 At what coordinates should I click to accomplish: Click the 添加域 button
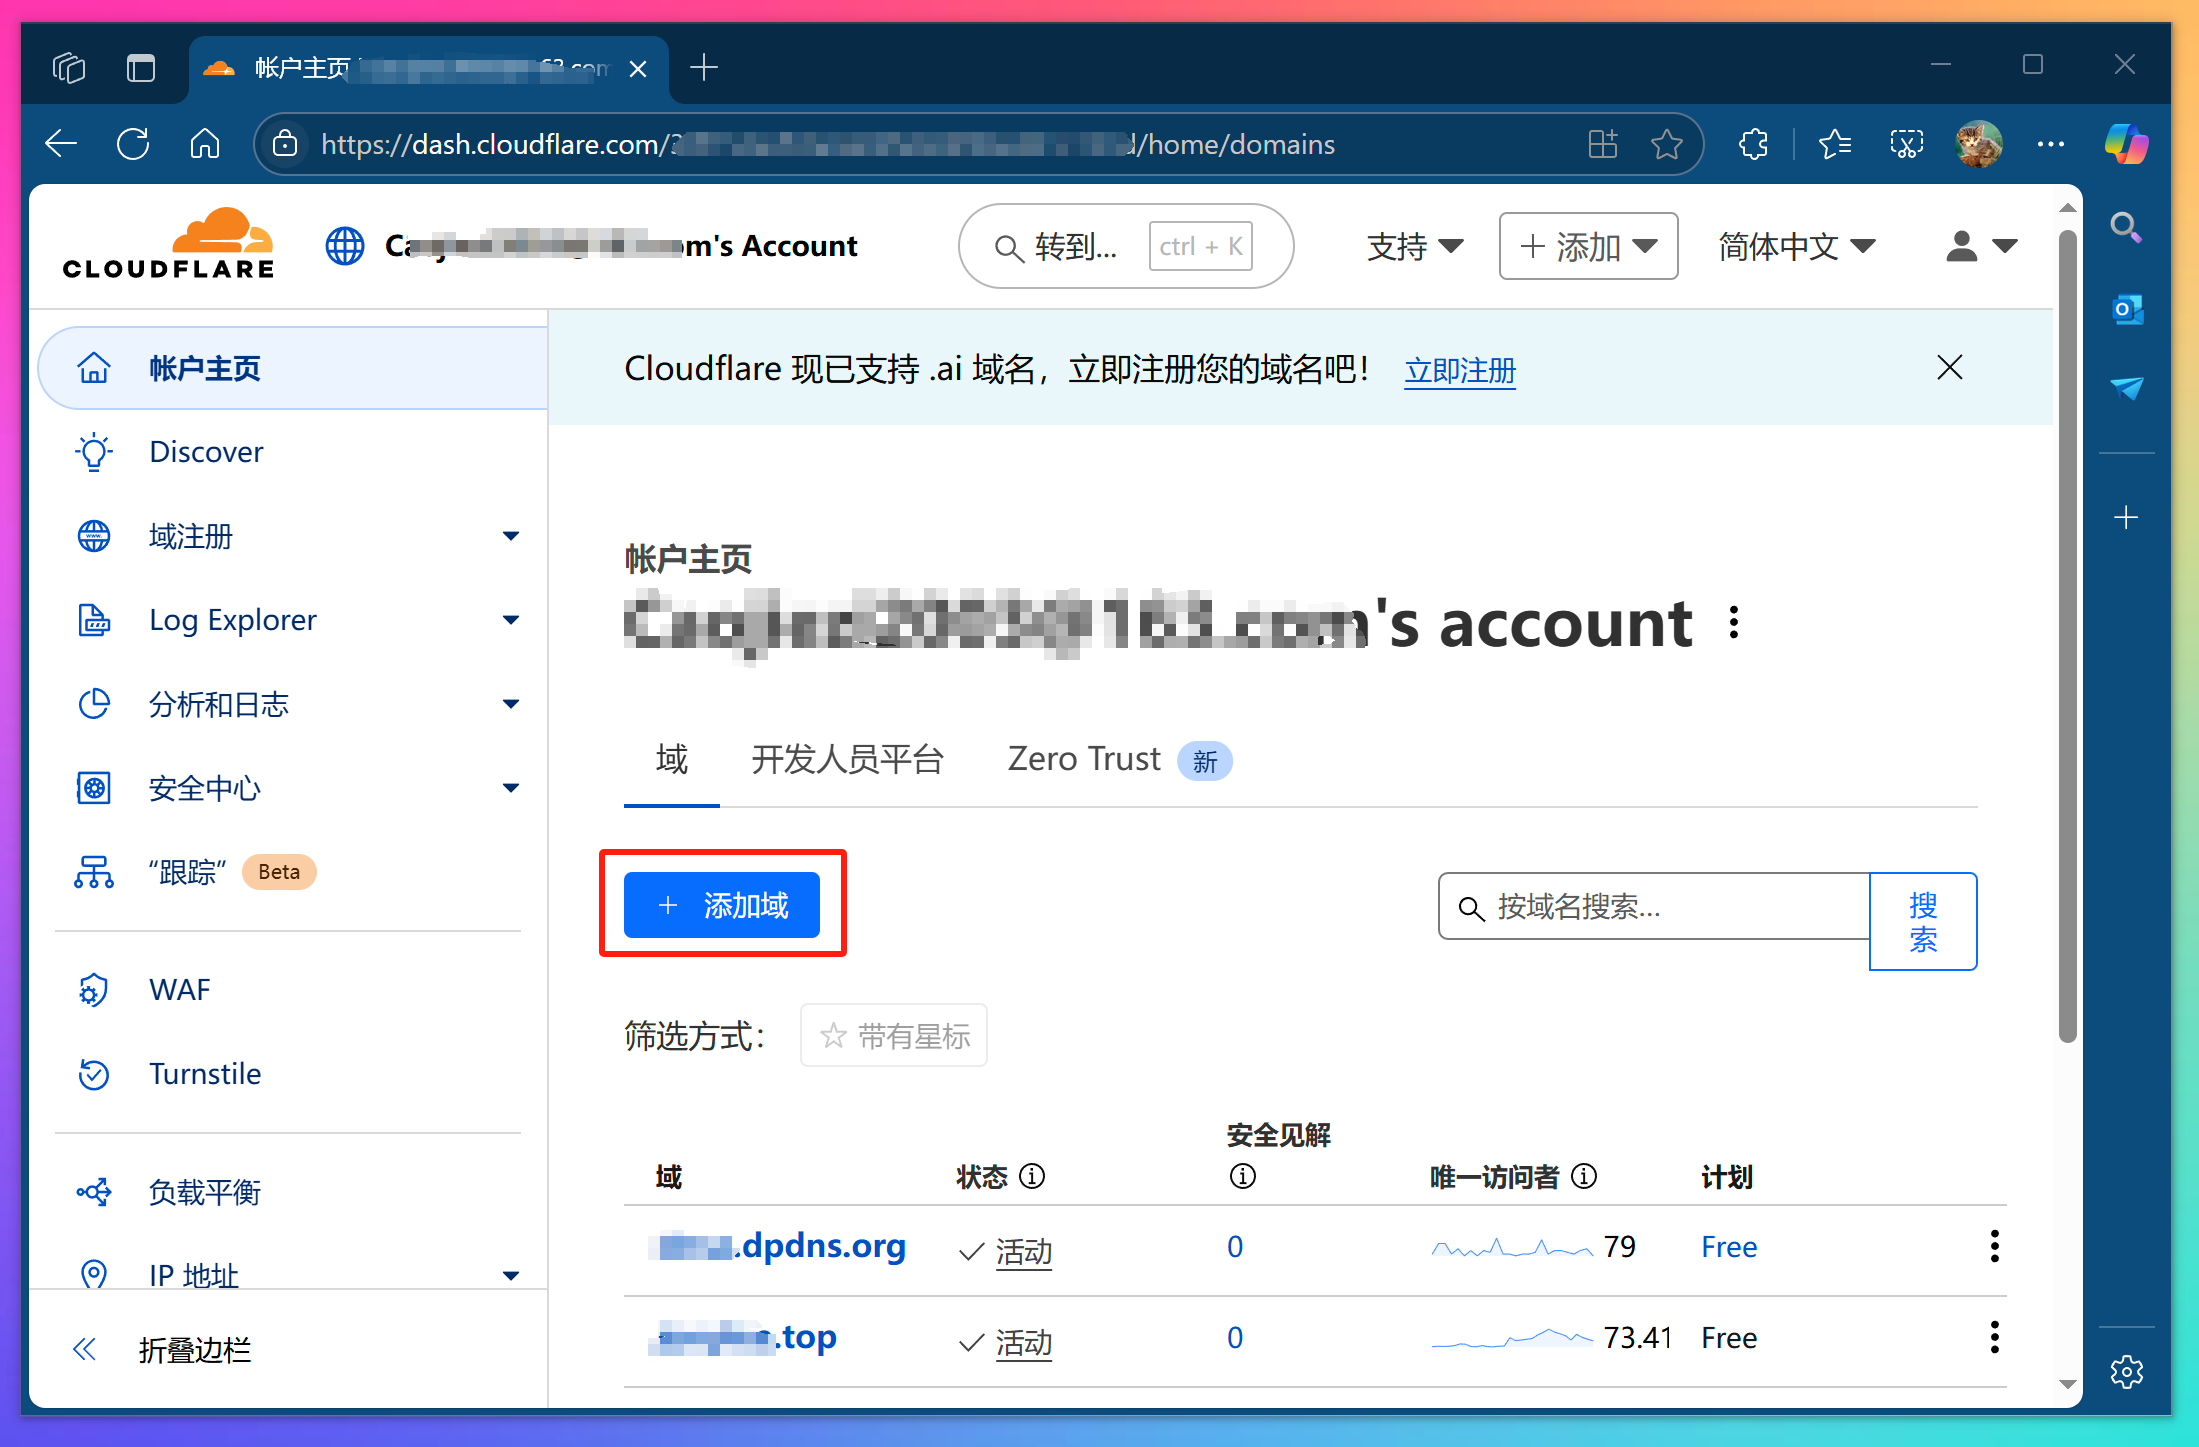pos(722,905)
